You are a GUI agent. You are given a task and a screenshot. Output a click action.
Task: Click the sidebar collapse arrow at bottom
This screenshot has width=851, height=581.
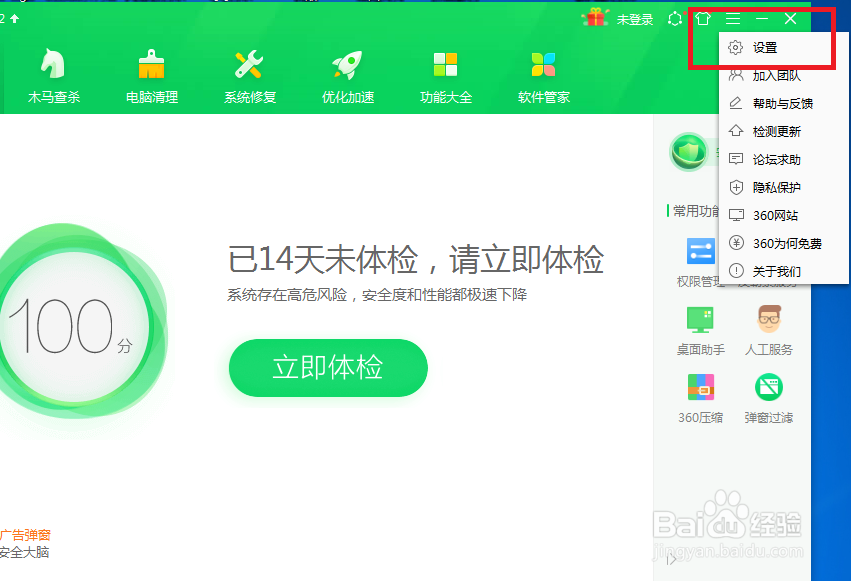point(672,559)
